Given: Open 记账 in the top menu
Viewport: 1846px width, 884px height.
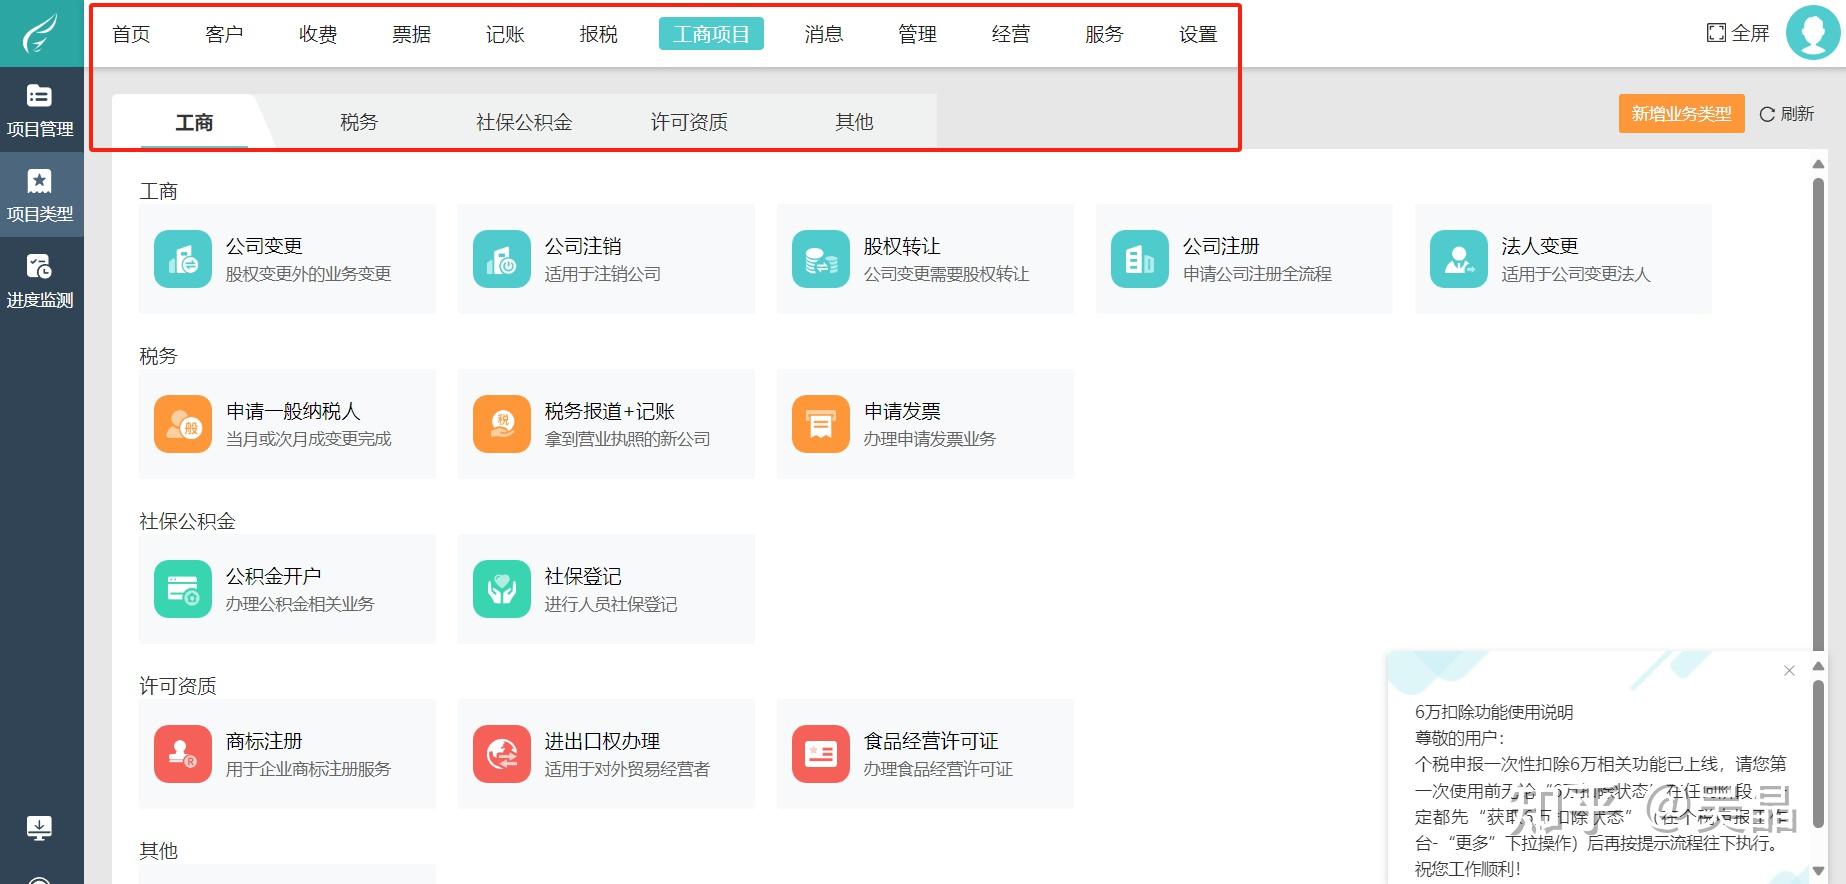Looking at the screenshot, I should [x=505, y=34].
